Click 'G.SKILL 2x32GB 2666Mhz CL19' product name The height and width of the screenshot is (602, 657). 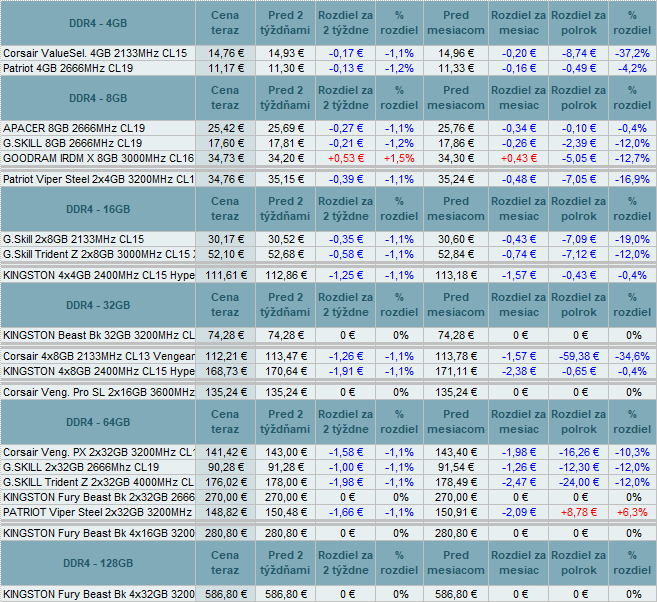(x=81, y=468)
